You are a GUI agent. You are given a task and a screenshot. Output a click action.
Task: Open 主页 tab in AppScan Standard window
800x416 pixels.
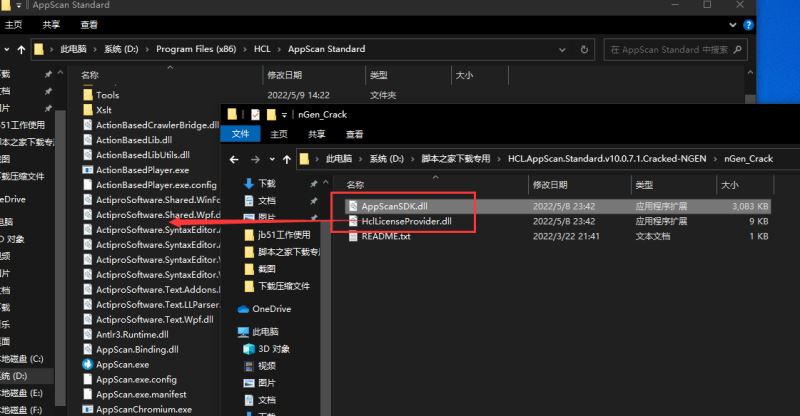(x=13, y=25)
